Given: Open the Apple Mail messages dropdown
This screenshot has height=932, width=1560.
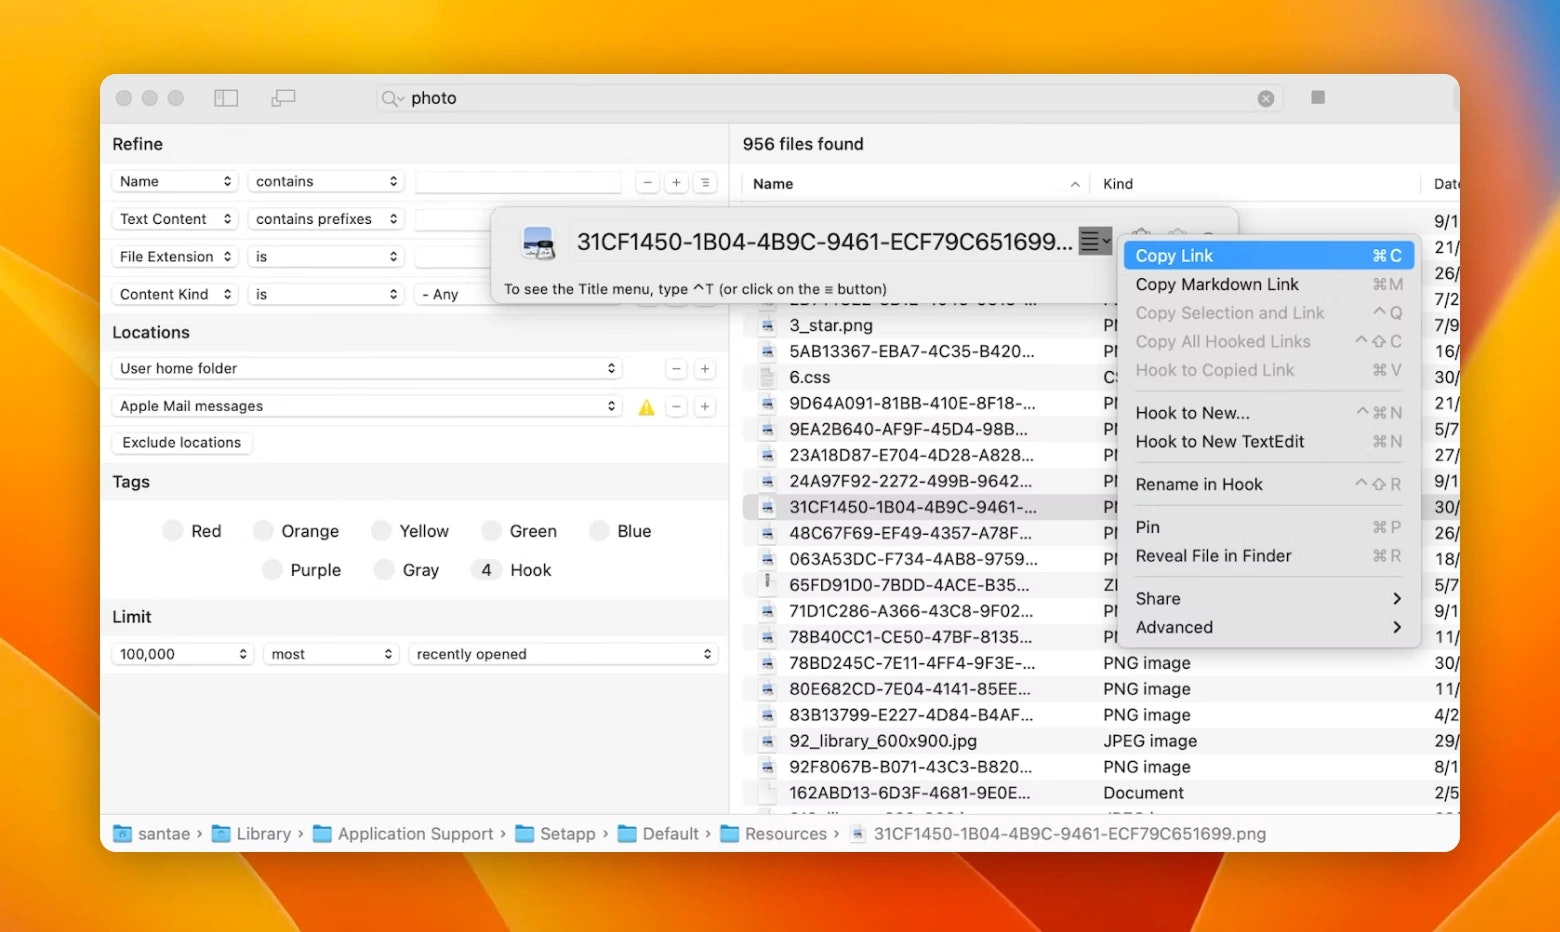Looking at the screenshot, I should click(367, 407).
